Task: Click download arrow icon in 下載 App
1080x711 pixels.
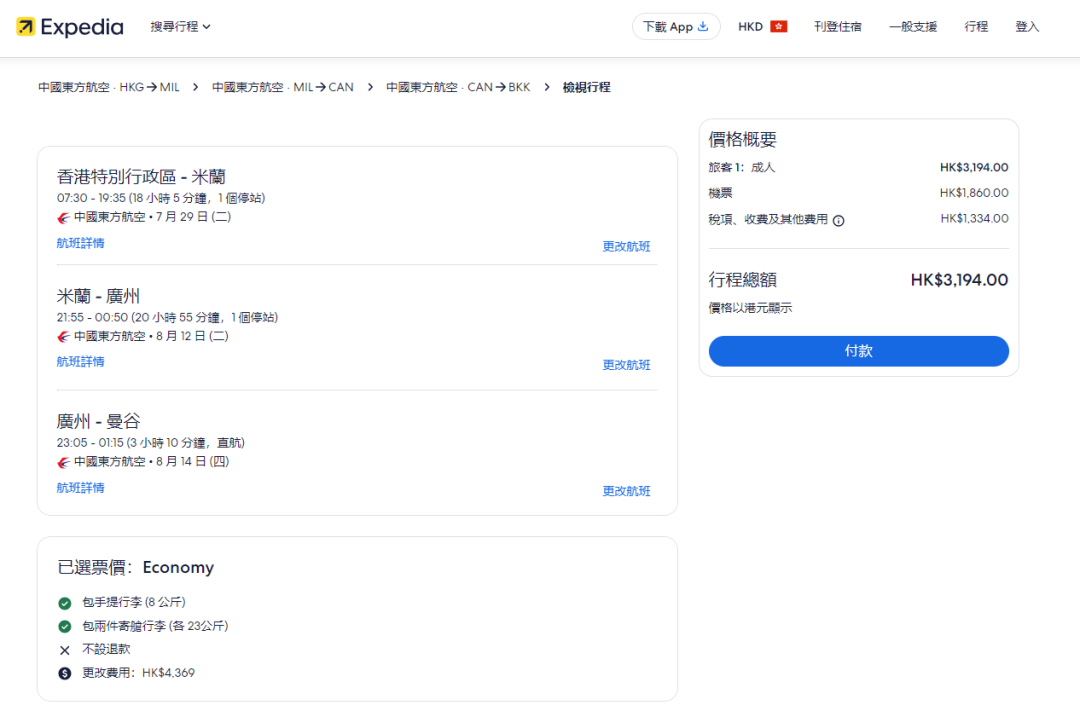Action: (x=703, y=26)
